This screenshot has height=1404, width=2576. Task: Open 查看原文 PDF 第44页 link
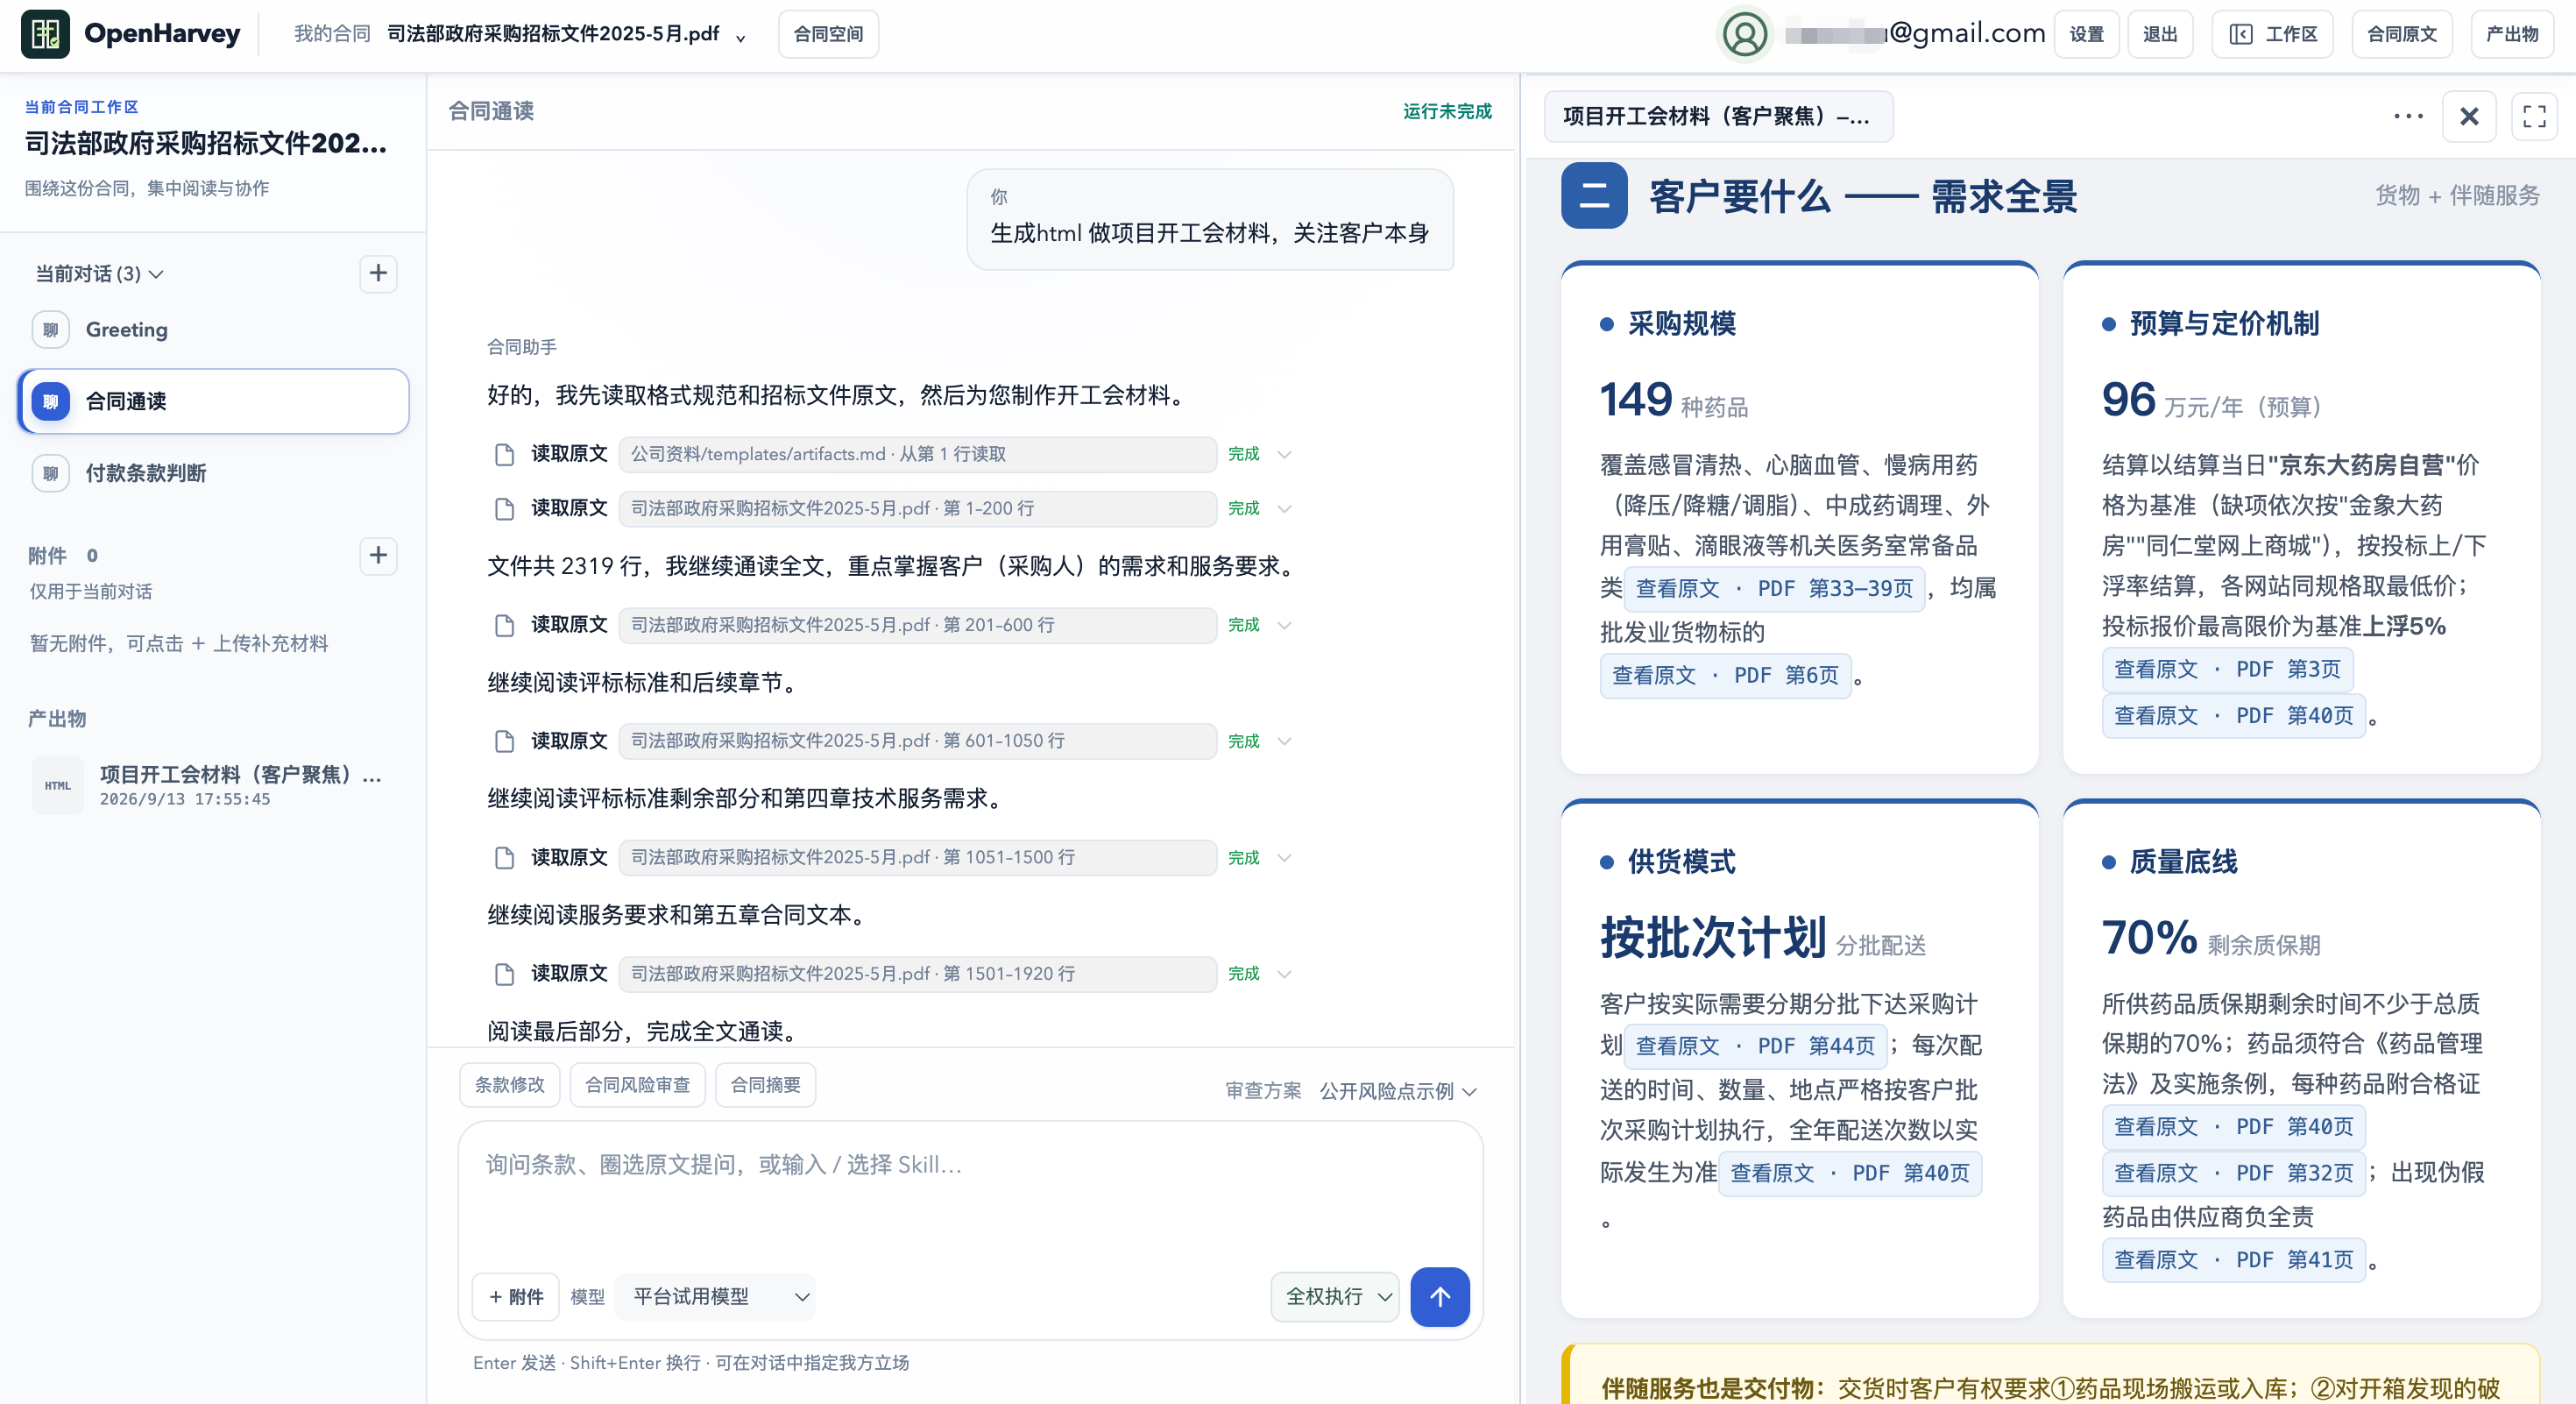point(1755,1046)
